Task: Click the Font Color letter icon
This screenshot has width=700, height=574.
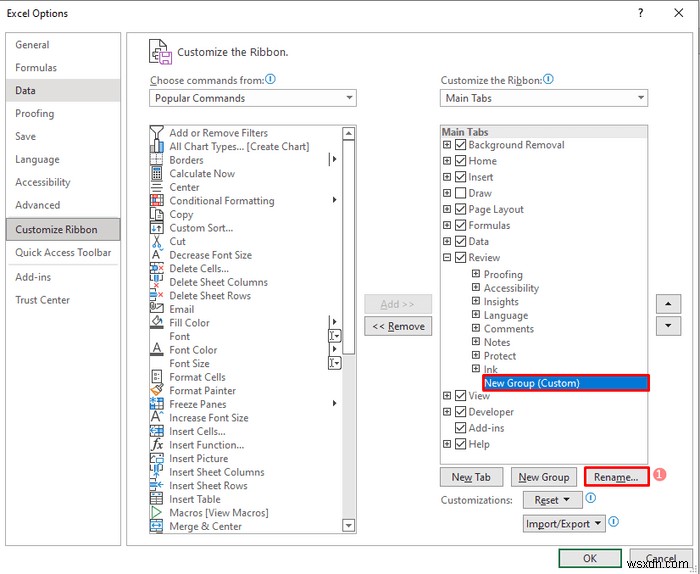Action: (x=156, y=349)
